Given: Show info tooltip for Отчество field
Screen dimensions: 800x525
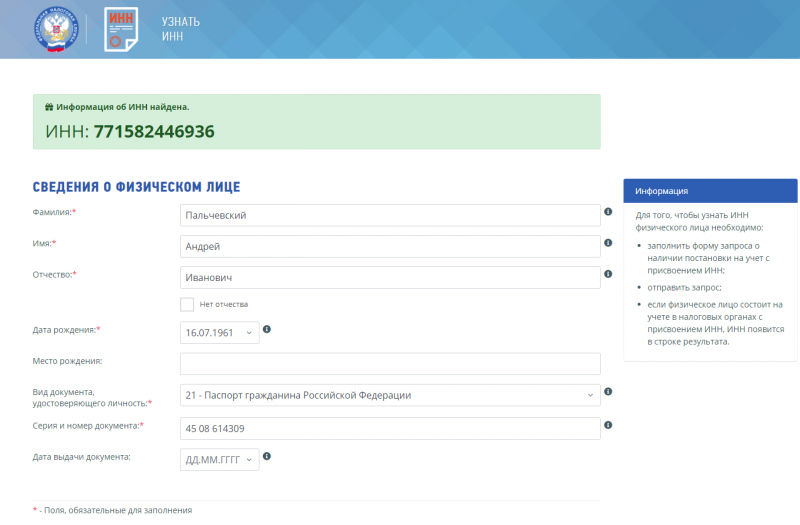Looking at the screenshot, I should (608, 273).
